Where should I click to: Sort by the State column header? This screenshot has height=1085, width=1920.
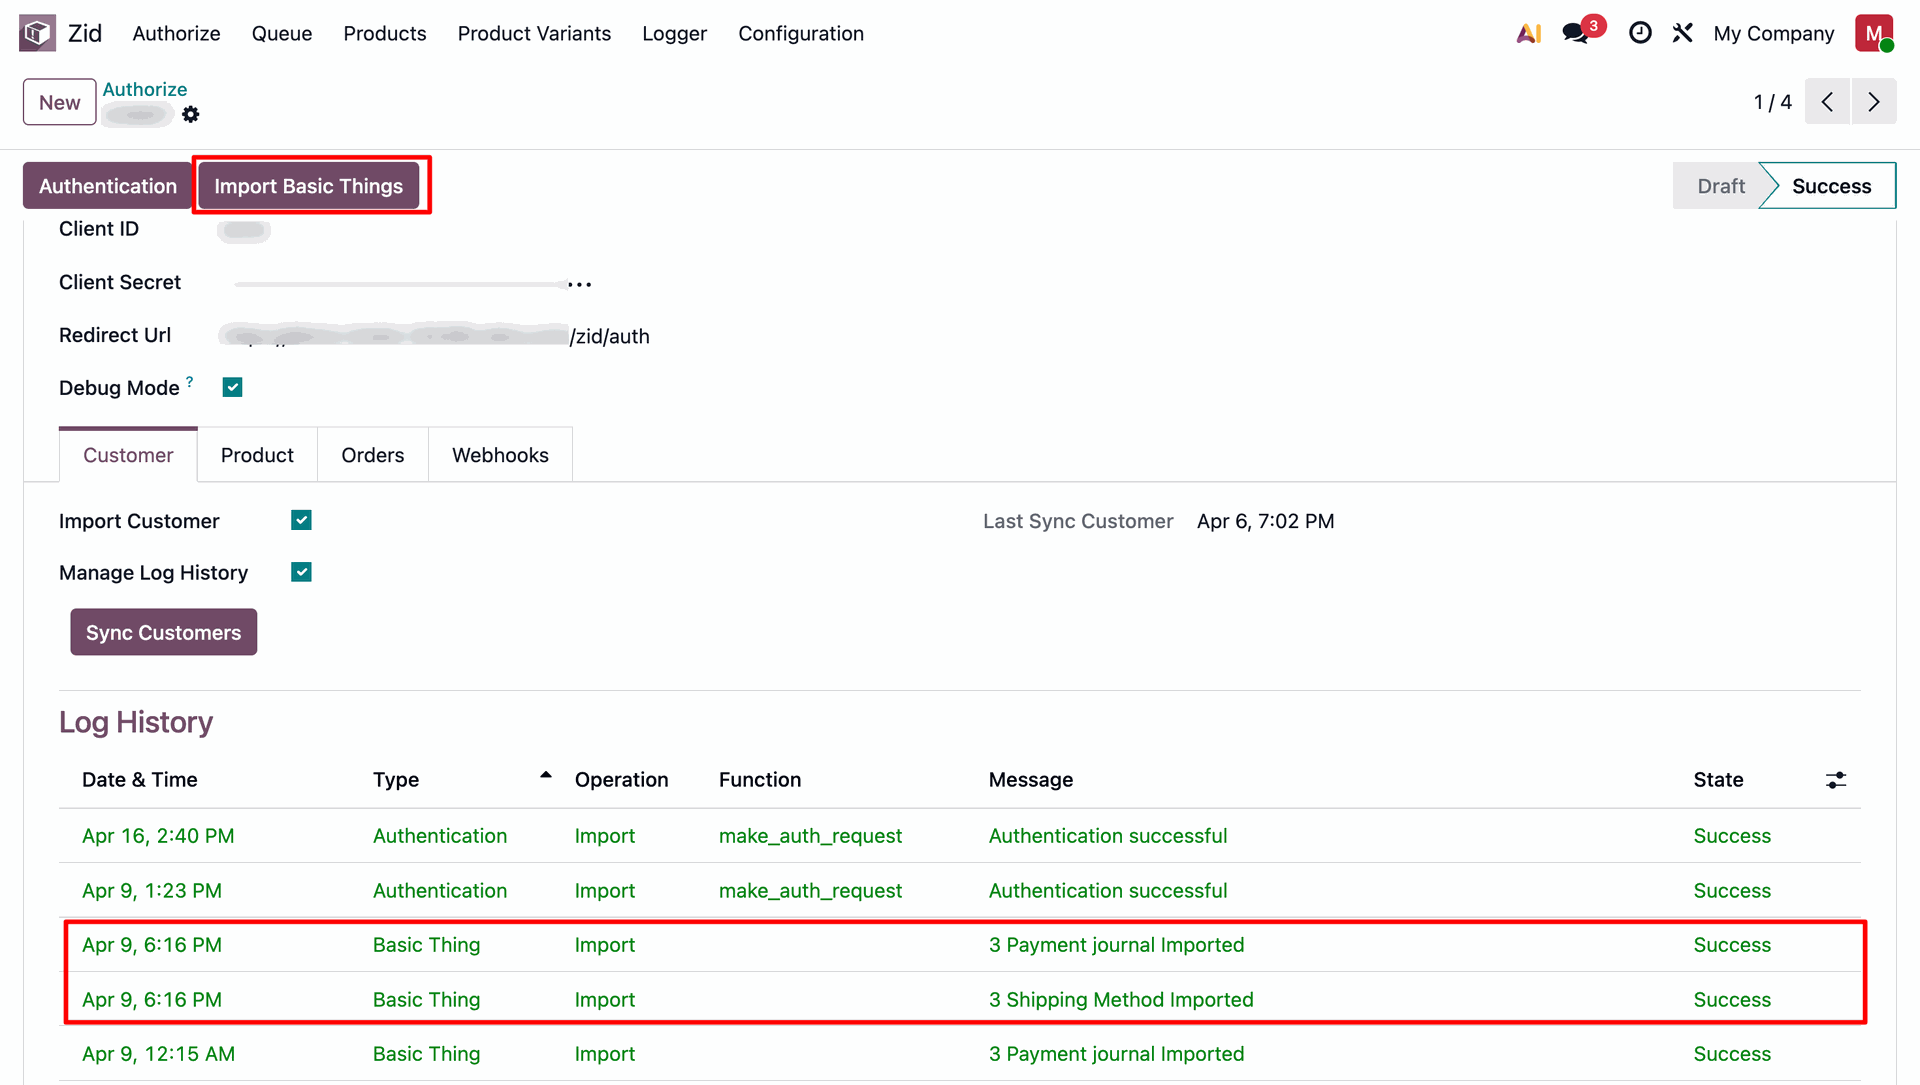[1718, 780]
